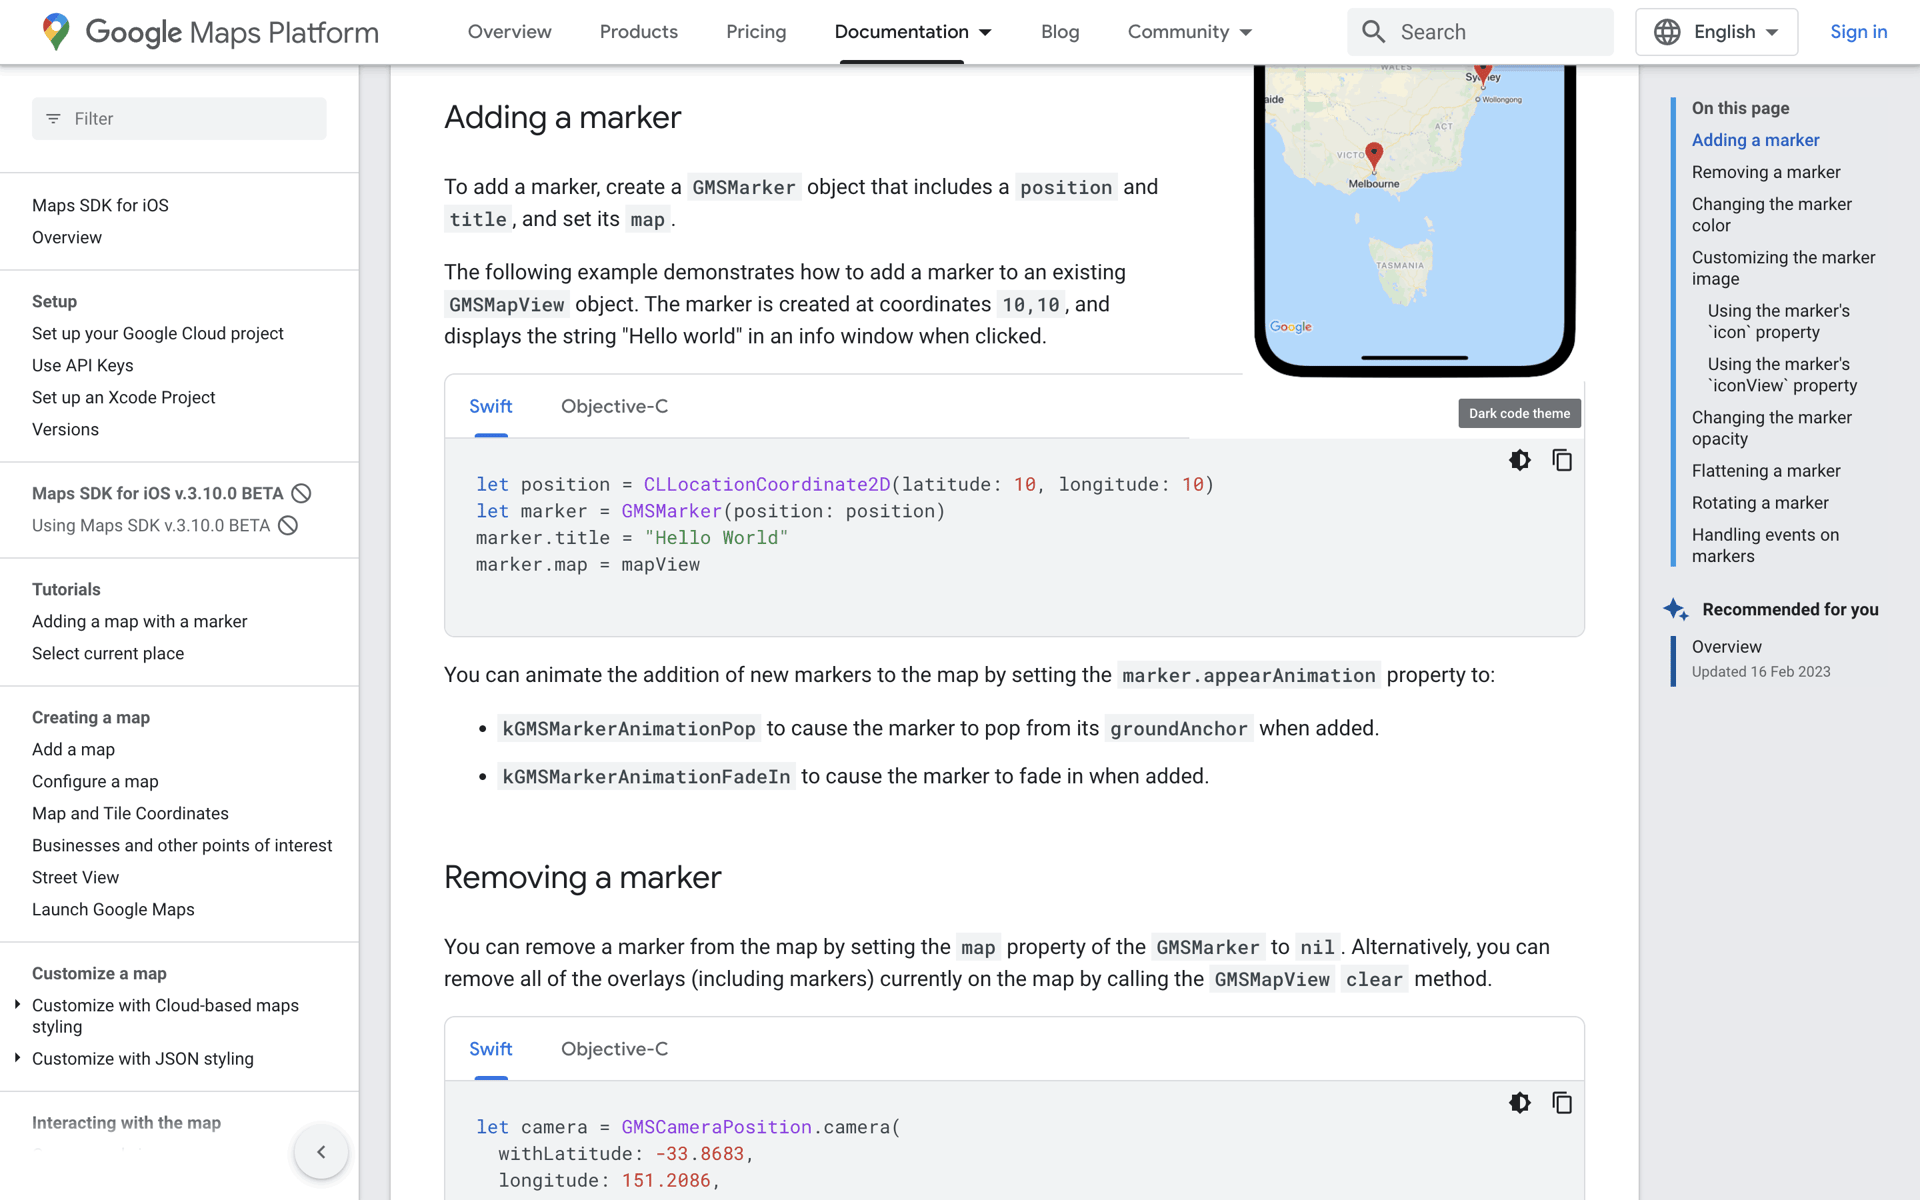This screenshot has width=1920, height=1200.
Task: Open Select current place tutorial
Action: (x=108, y=653)
